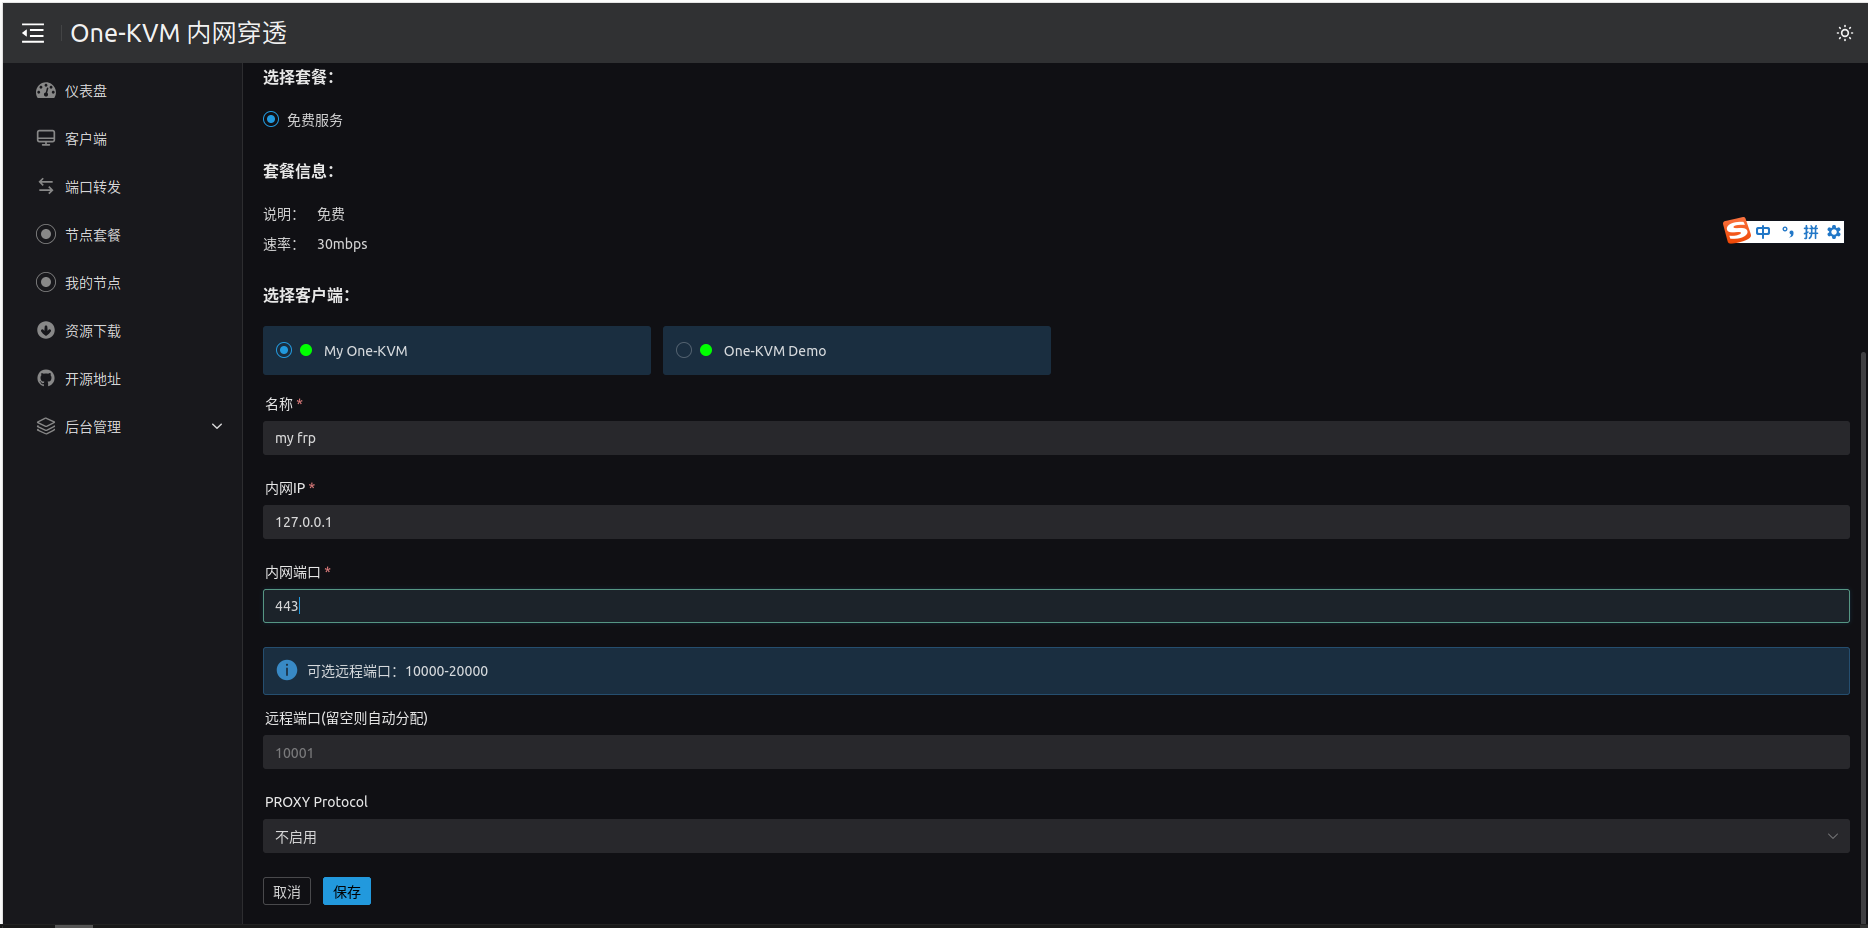Select the 免费服务 plan radio button
Image resolution: width=1868 pixels, height=928 pixels.
click(271, 120)
